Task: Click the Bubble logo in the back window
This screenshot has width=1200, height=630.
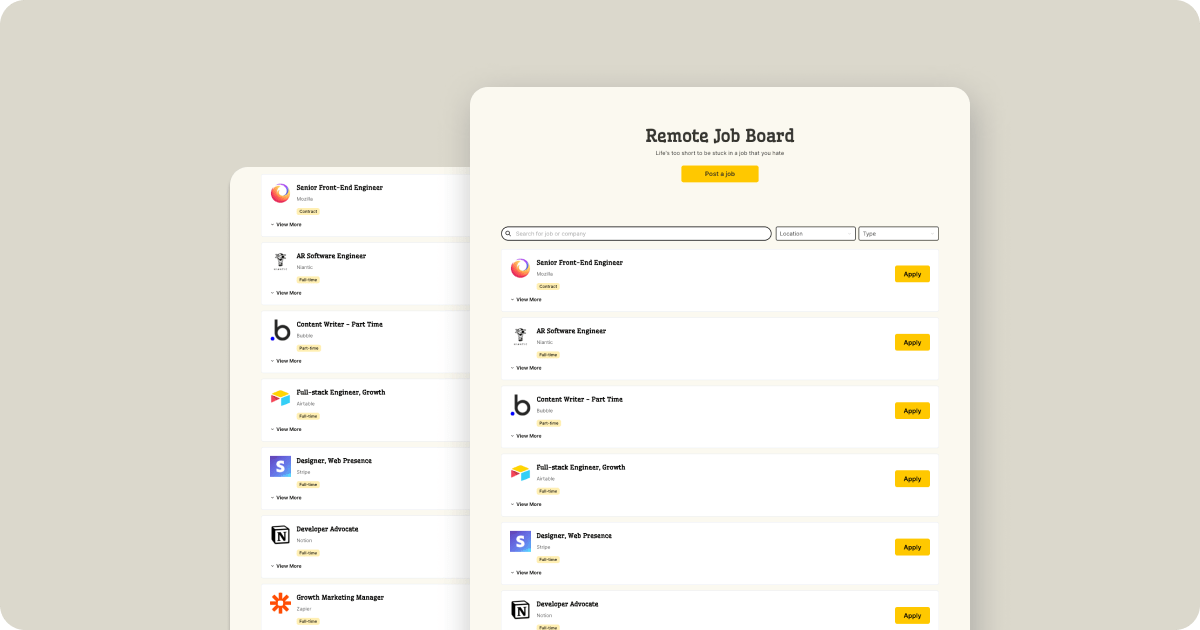Action: [x=280, y=330]
